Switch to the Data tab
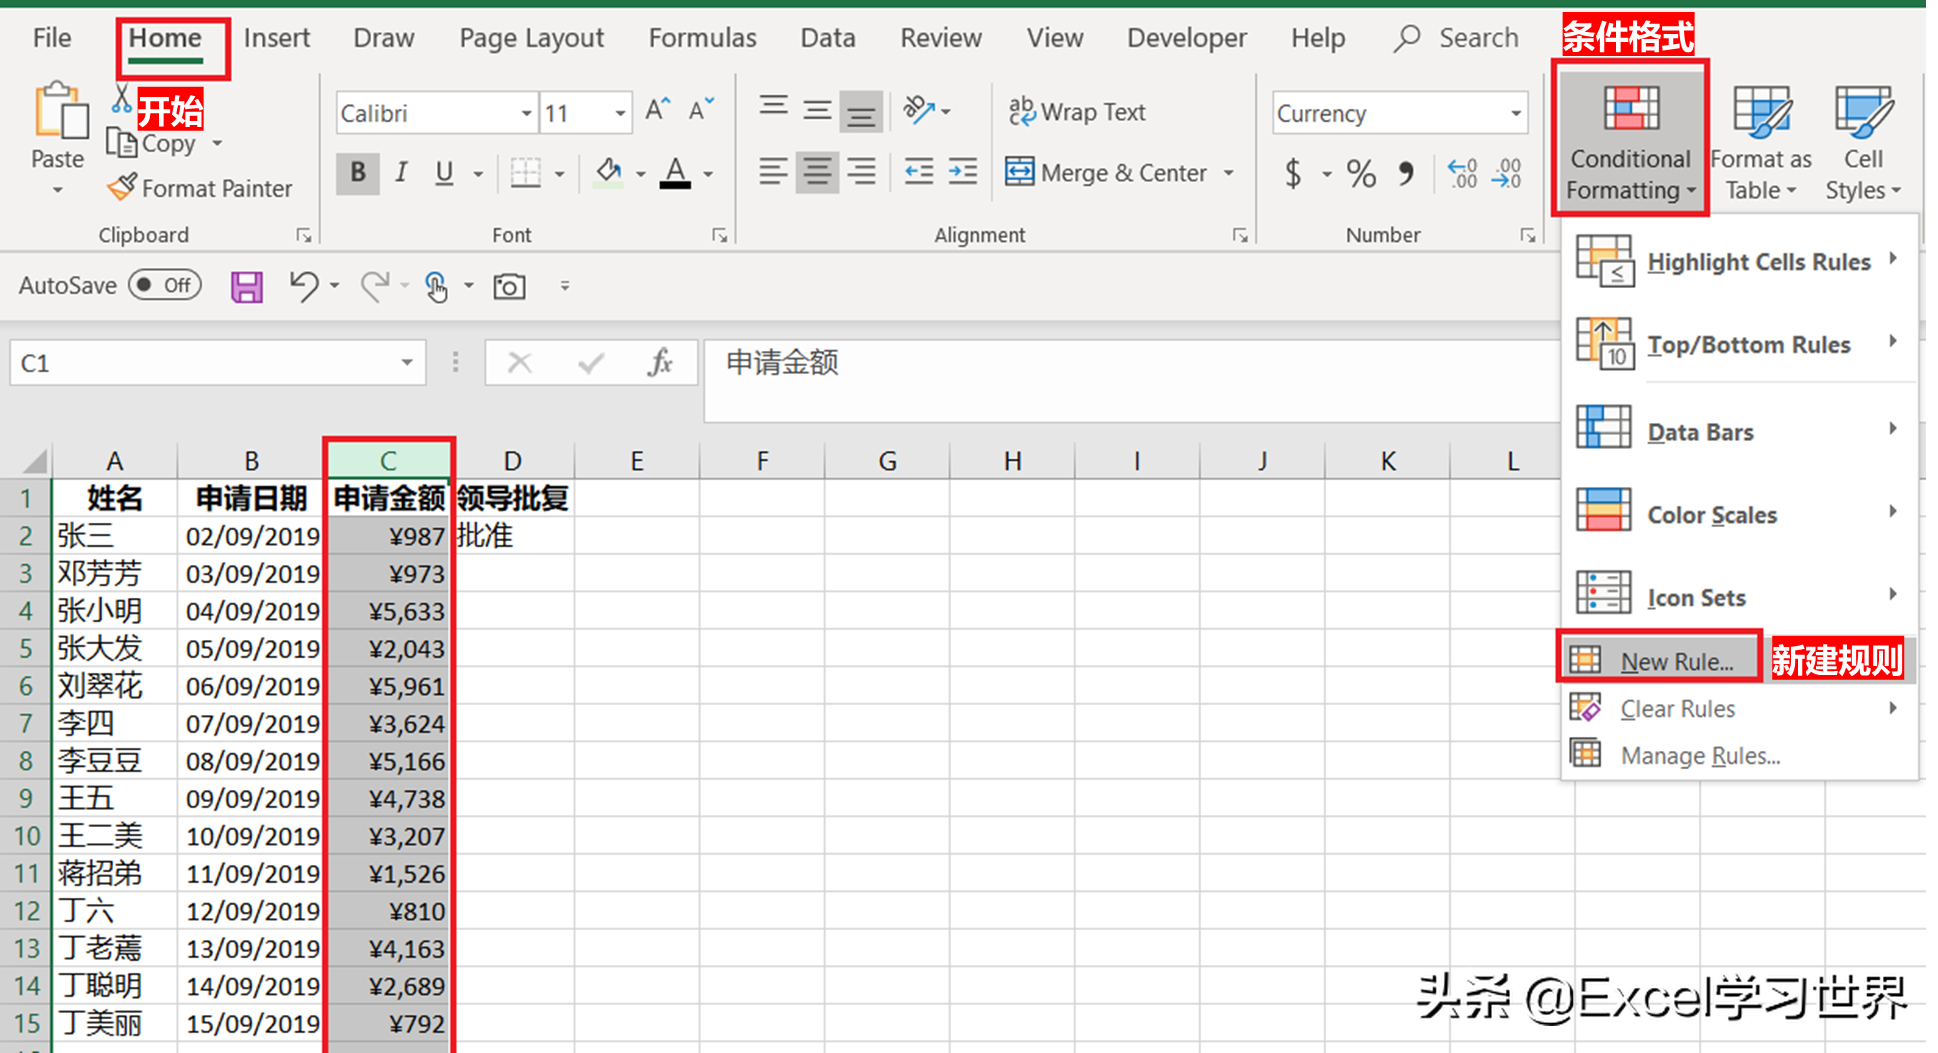The image size is (1938, 1053). (x=828, y=38)
